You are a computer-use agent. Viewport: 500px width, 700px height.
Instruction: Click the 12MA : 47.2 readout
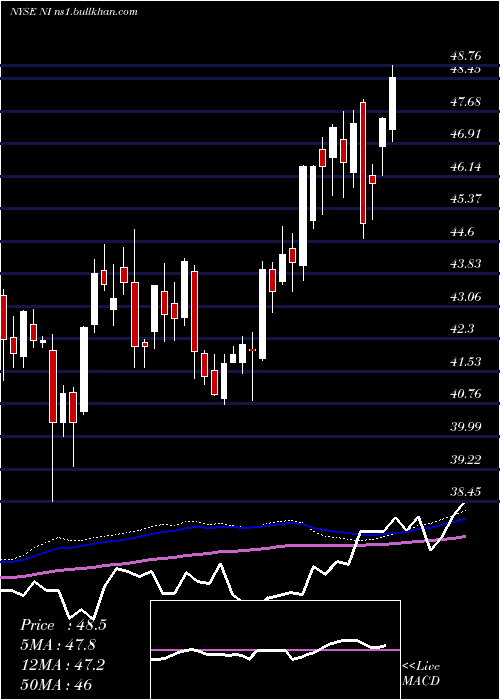pos(62,664)
